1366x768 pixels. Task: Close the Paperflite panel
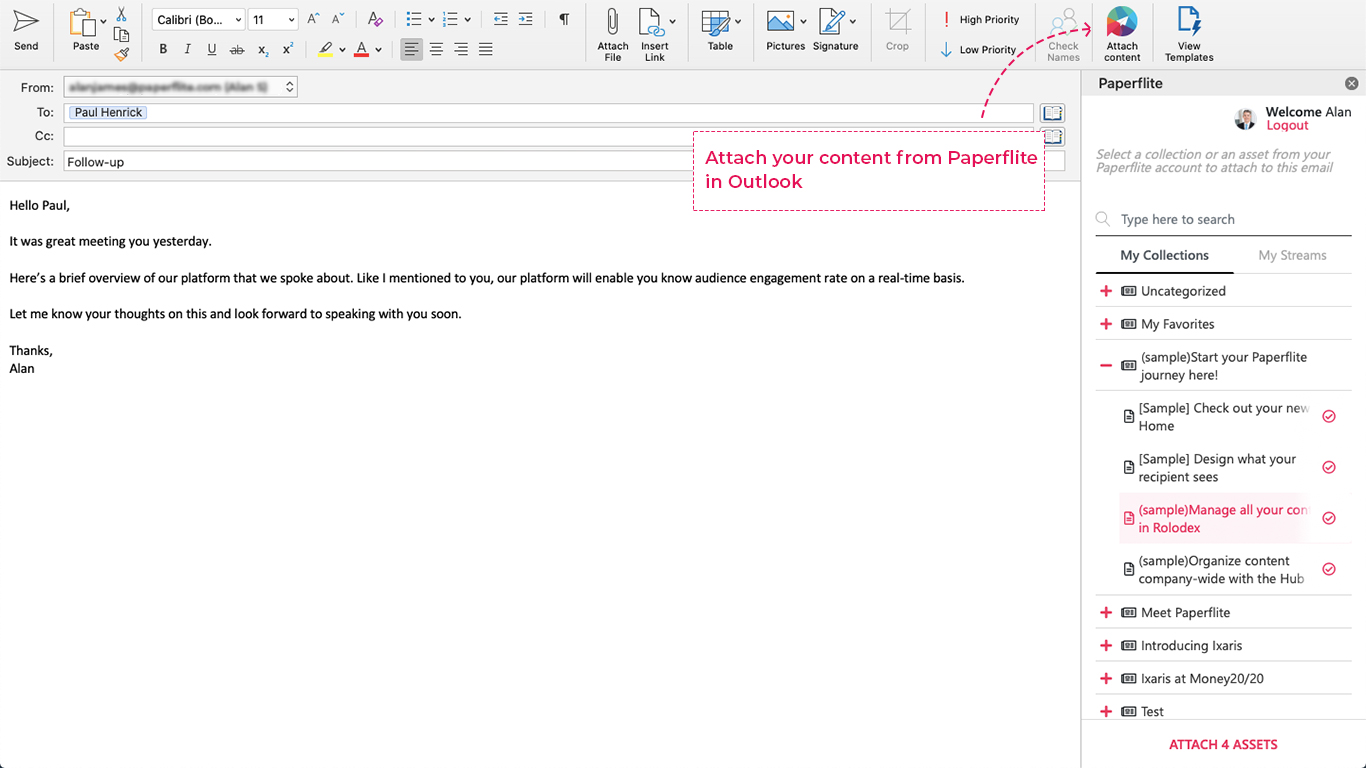click(x=1351, y=84)
